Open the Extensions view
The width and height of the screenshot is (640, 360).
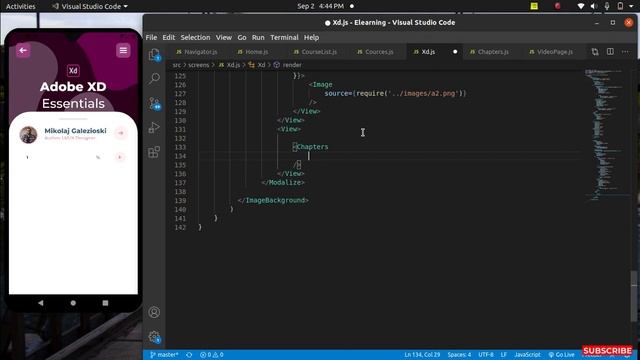(x=154, y=152)
